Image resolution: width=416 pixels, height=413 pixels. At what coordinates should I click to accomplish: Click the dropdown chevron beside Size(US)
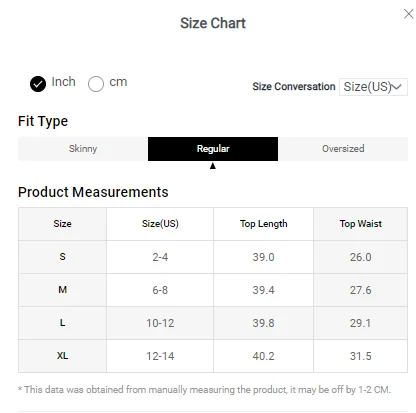click(x=396, y=87)
